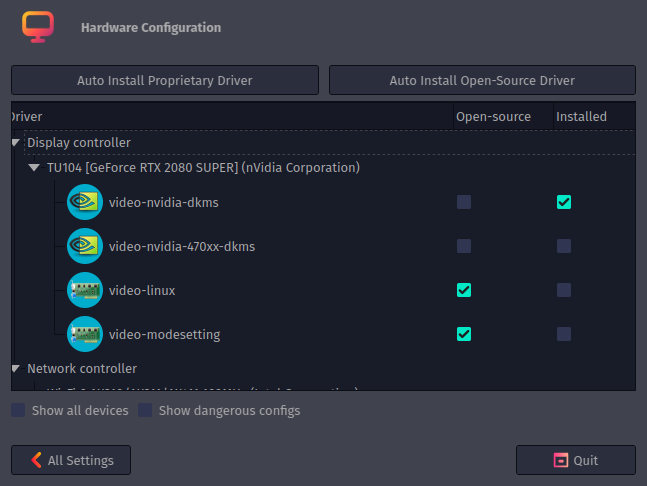Select the video-nvidia-dkms driver name
Screen dimensions: 647x486
coord(164,203)
